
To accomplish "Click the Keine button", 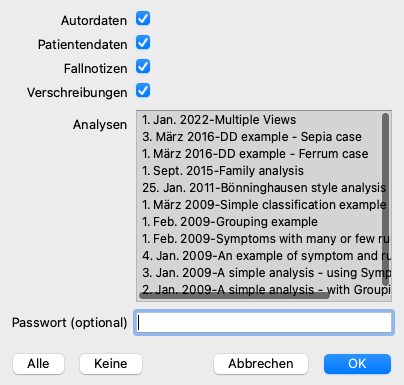I will click(x=111, y=364).
